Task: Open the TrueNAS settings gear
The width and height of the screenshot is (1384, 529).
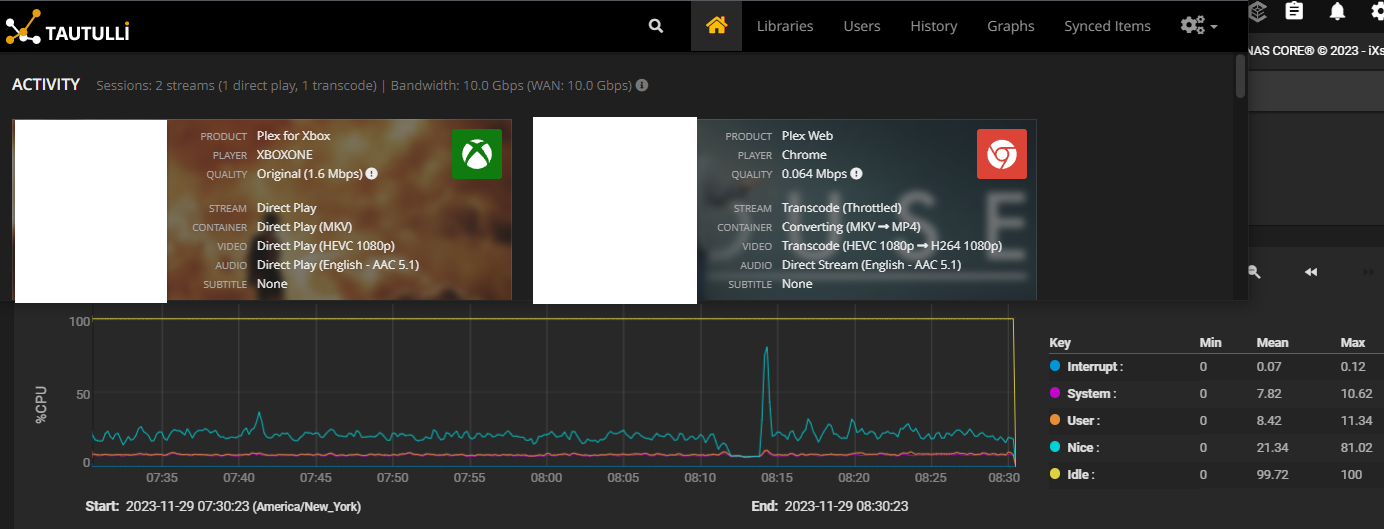Action: point(1378,11)
